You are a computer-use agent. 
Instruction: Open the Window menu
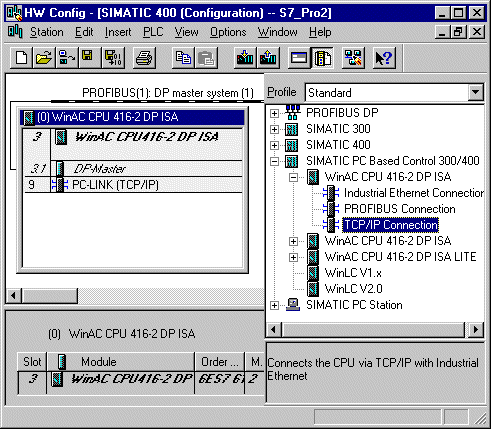(x=277, y=32)
